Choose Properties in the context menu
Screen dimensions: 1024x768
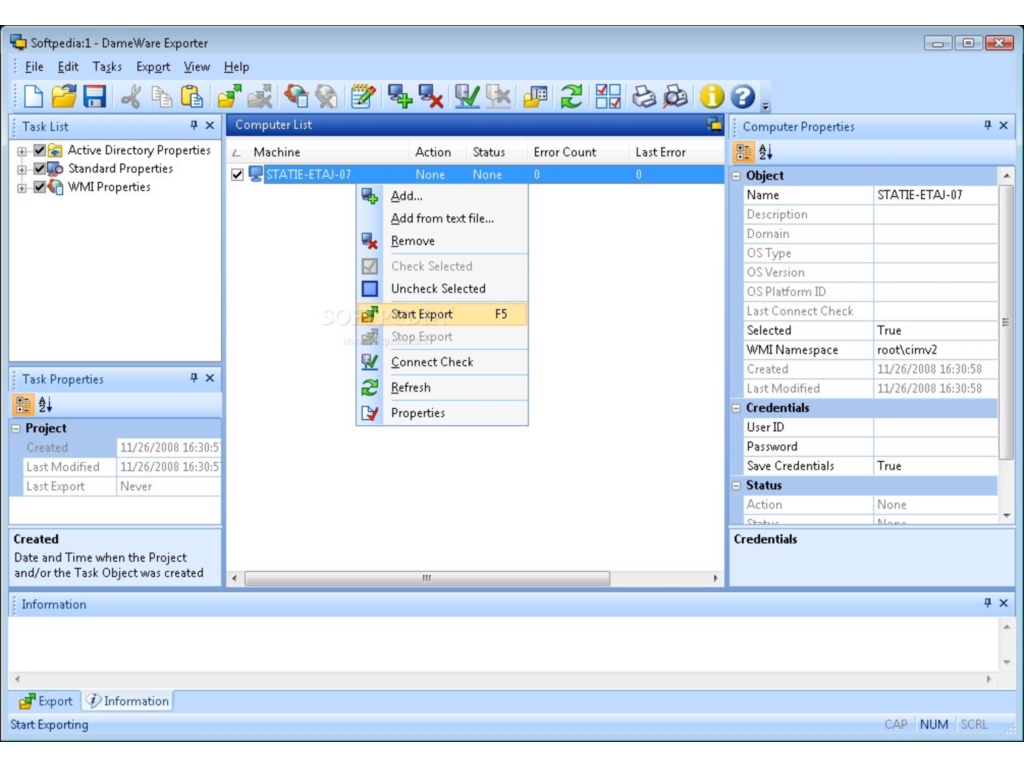pos(442,413)
